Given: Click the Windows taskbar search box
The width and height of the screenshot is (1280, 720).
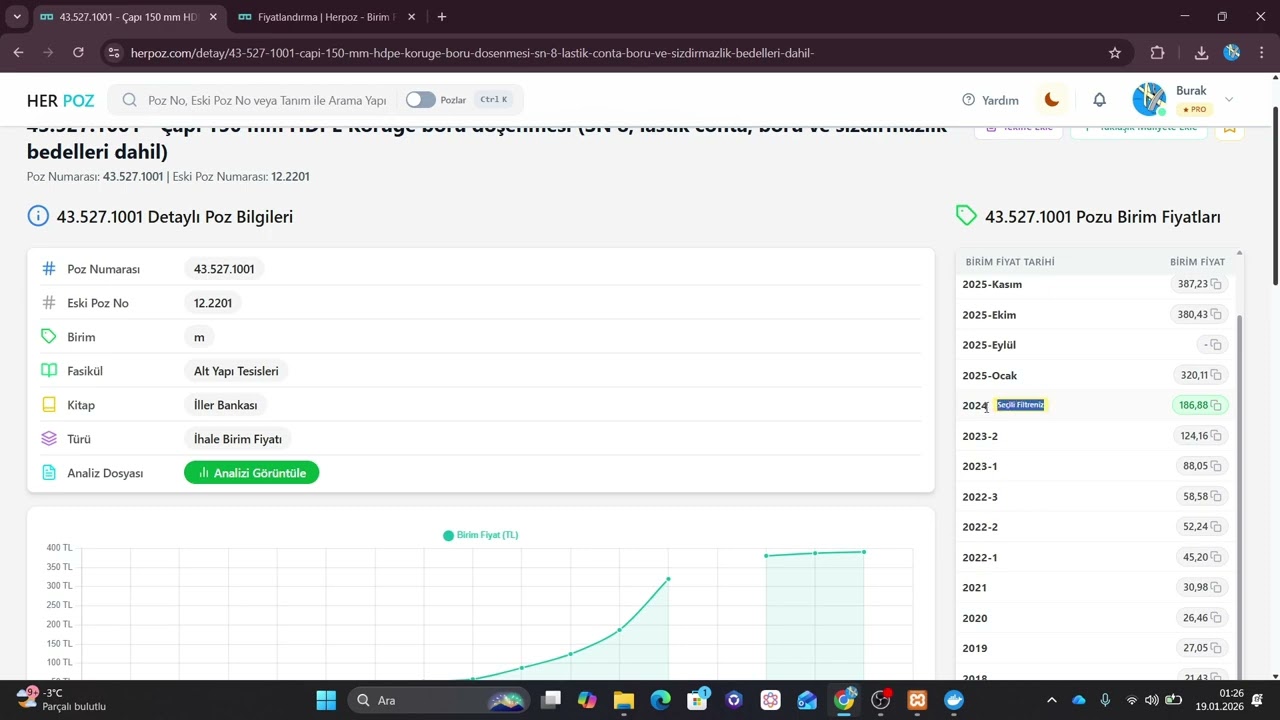Looking at the screenshot, I should 440,700.
